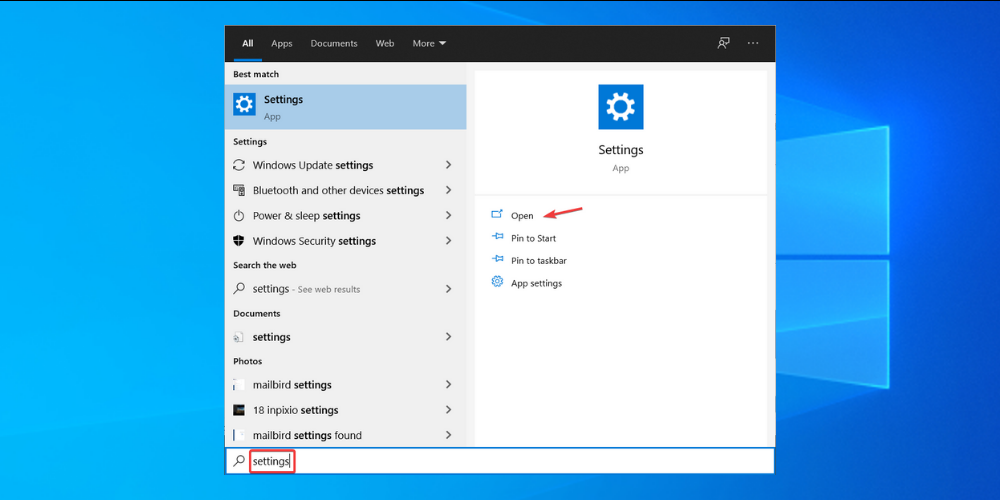The width and height of the screenshot is (1000, 500).
Task: Click the Bluetooth devices icon
Action: [239, 190]
